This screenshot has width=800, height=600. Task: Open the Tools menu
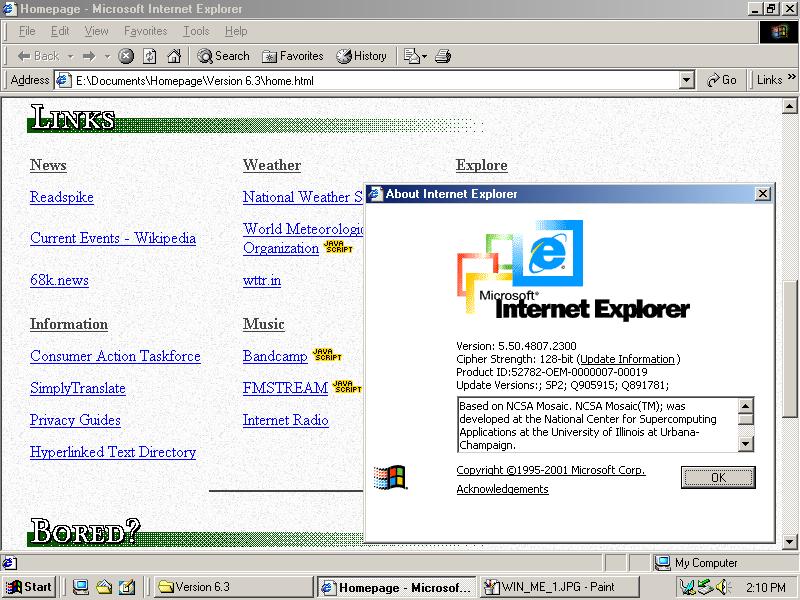196,31
